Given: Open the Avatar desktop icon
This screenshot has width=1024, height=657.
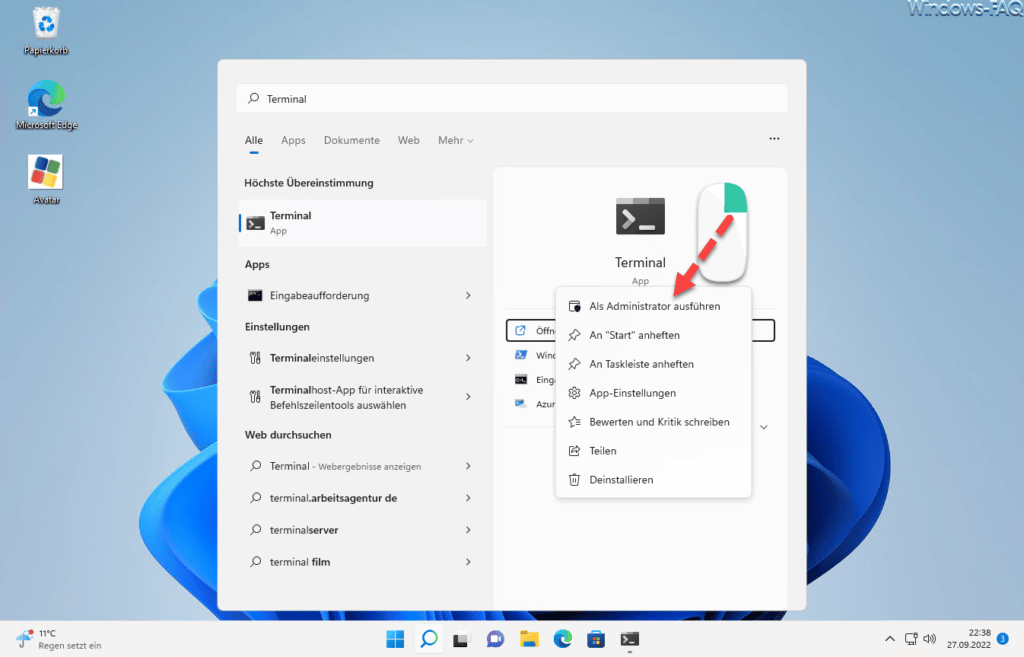Looking at the screenshot, I should point(46,180).
